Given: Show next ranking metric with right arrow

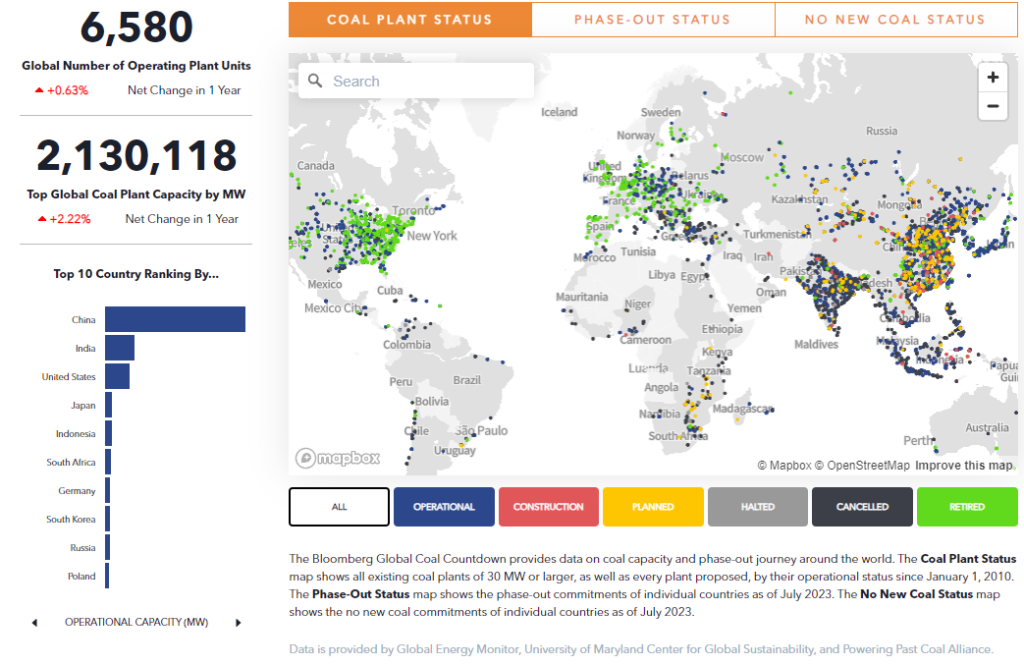Looking at the screenshot, I should 238,623.
